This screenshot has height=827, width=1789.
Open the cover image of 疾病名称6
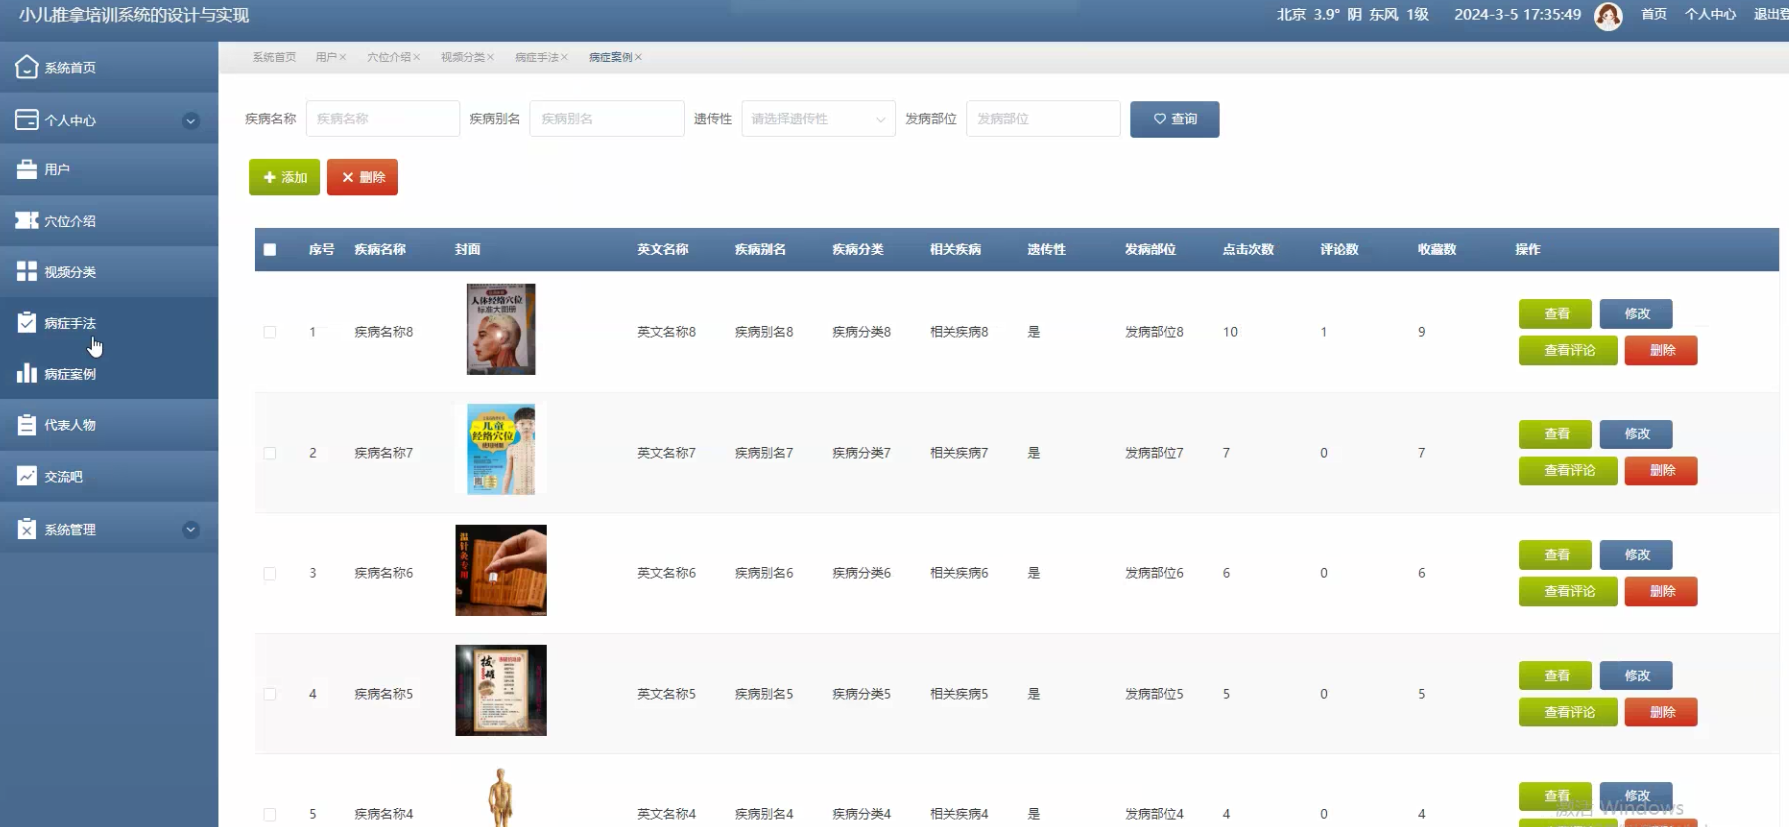point(501,570)
